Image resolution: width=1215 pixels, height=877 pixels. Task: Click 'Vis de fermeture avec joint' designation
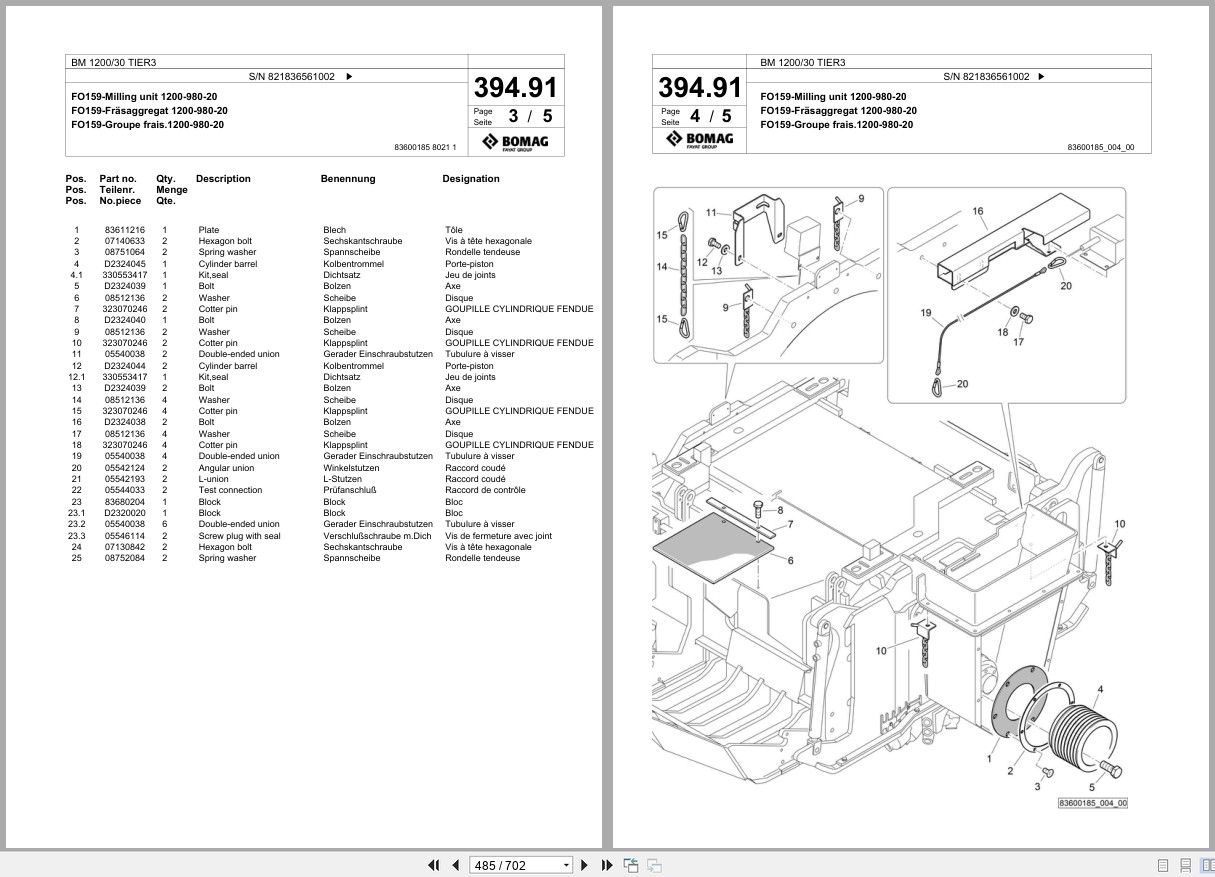(498, 536)
